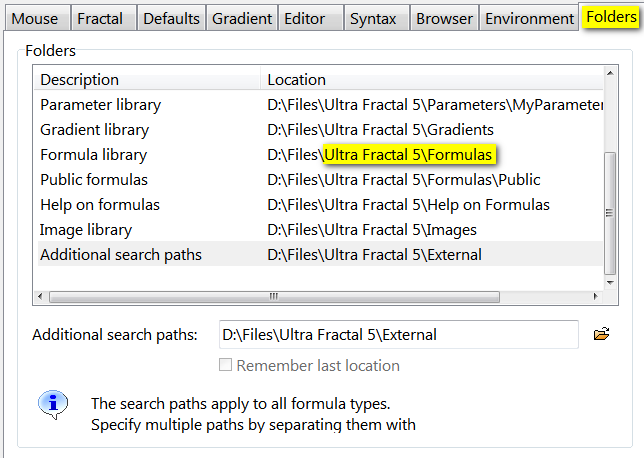Select the Public formulas row

tap(320, 180)
